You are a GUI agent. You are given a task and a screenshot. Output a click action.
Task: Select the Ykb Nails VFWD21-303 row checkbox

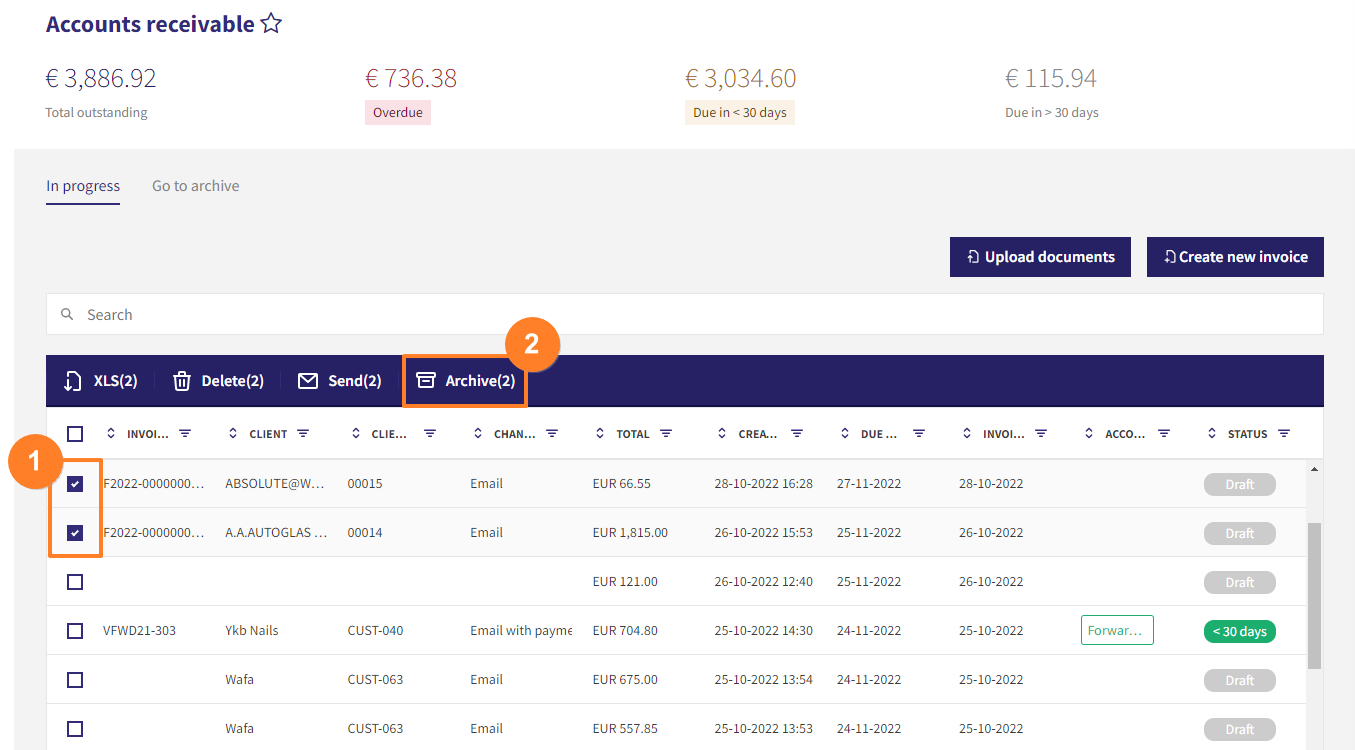tap(75, 631)
